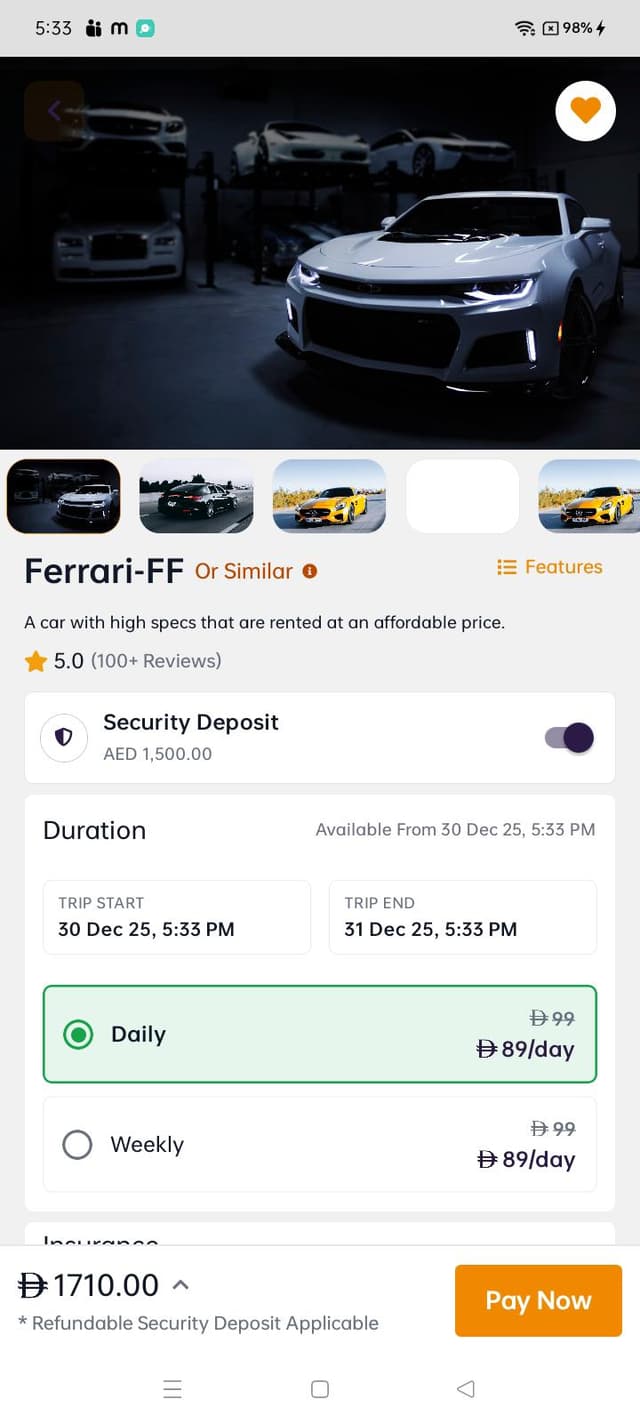Open the Features list icon
640x1422 pixels.
click(508, 566)
